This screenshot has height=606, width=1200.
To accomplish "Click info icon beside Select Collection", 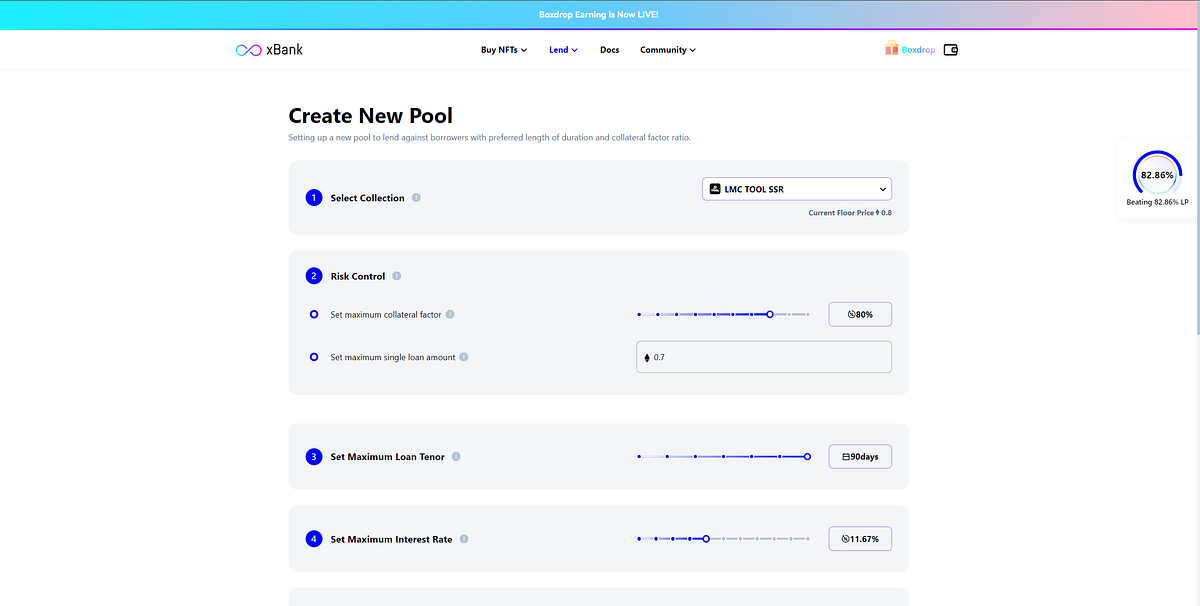I will pos(416,198).
